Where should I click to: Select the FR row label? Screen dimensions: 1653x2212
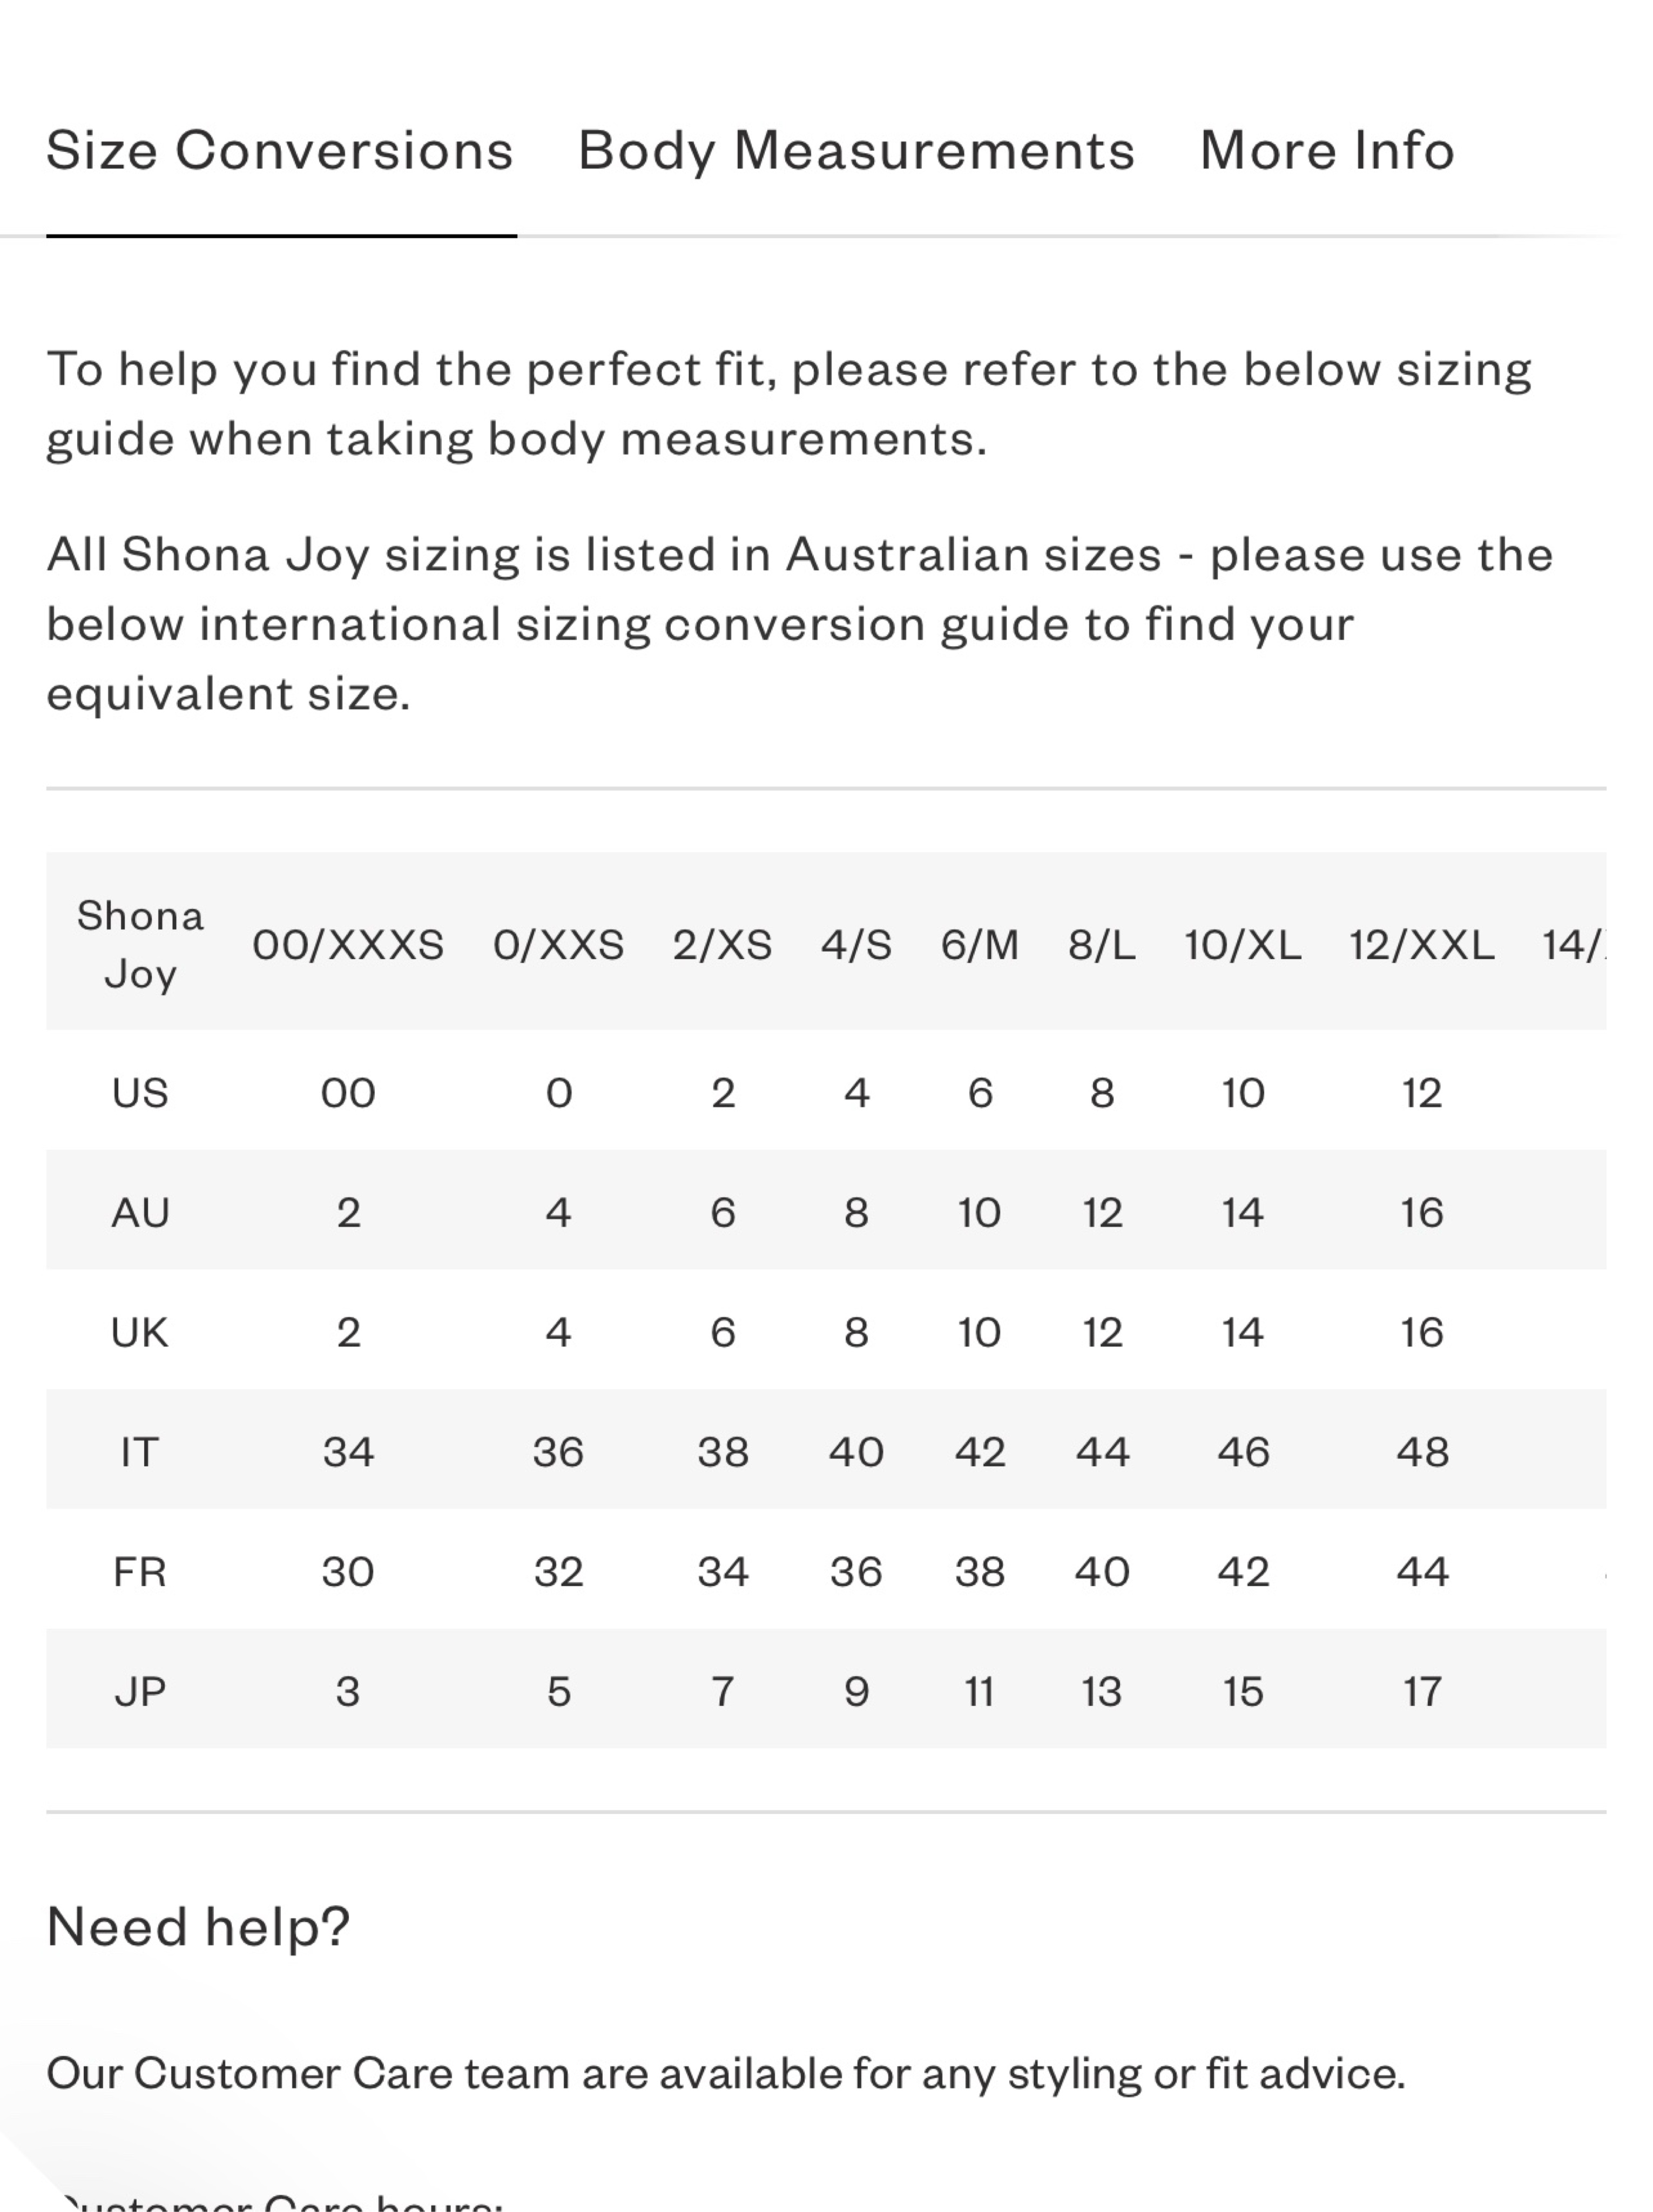[x=140, y=1572]
